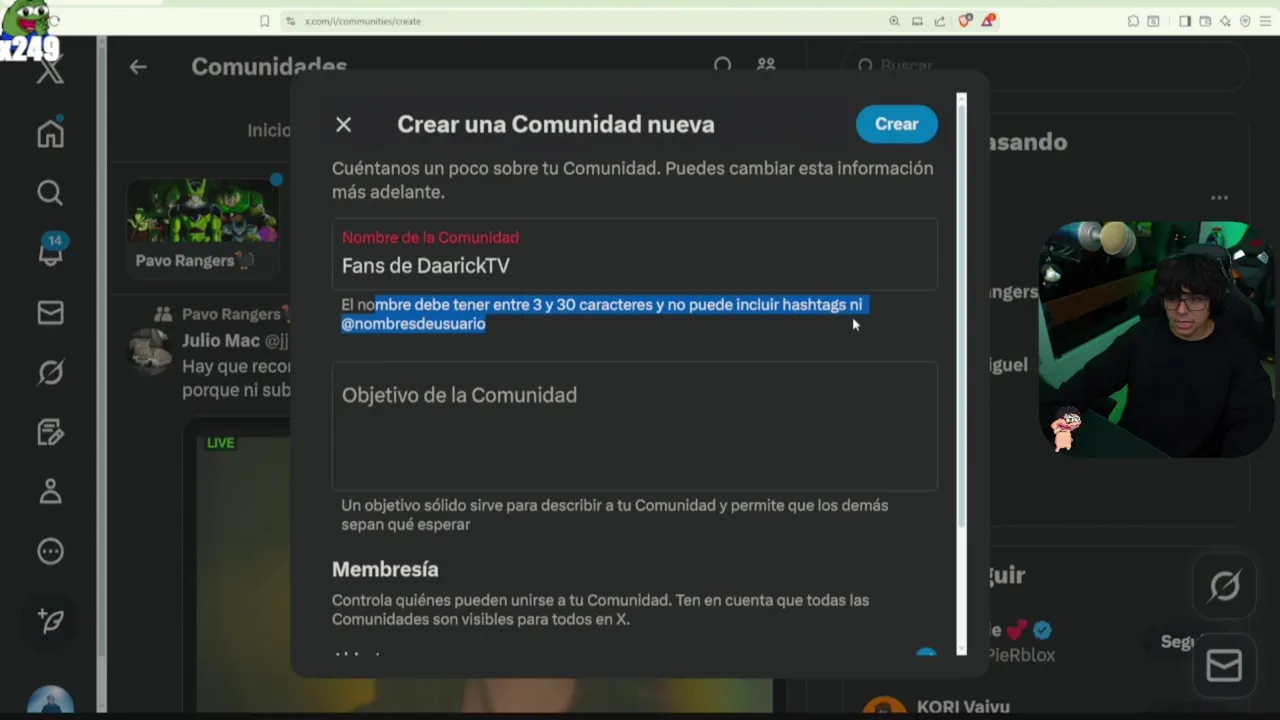Open the floating Grok button at right

(x=1225, y=586)
